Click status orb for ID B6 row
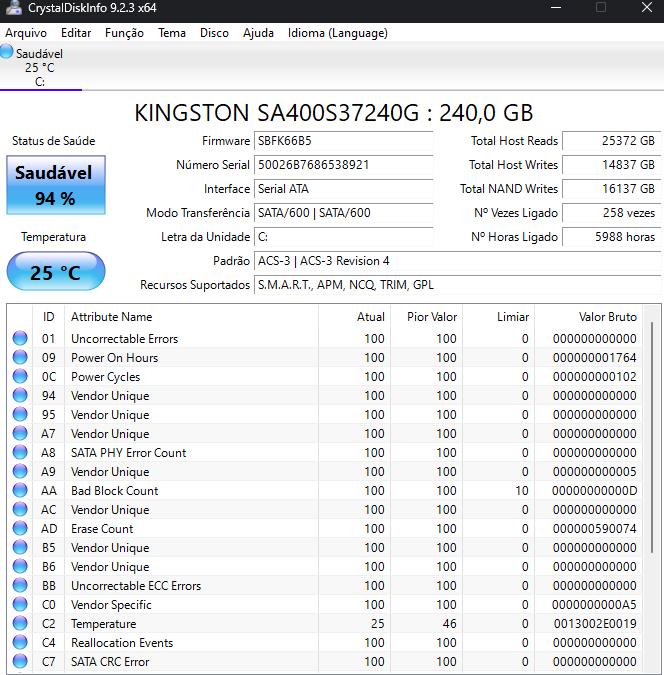The width and height of the screenshot is (664, 675). pyautogui.click(x=20, y=566)
